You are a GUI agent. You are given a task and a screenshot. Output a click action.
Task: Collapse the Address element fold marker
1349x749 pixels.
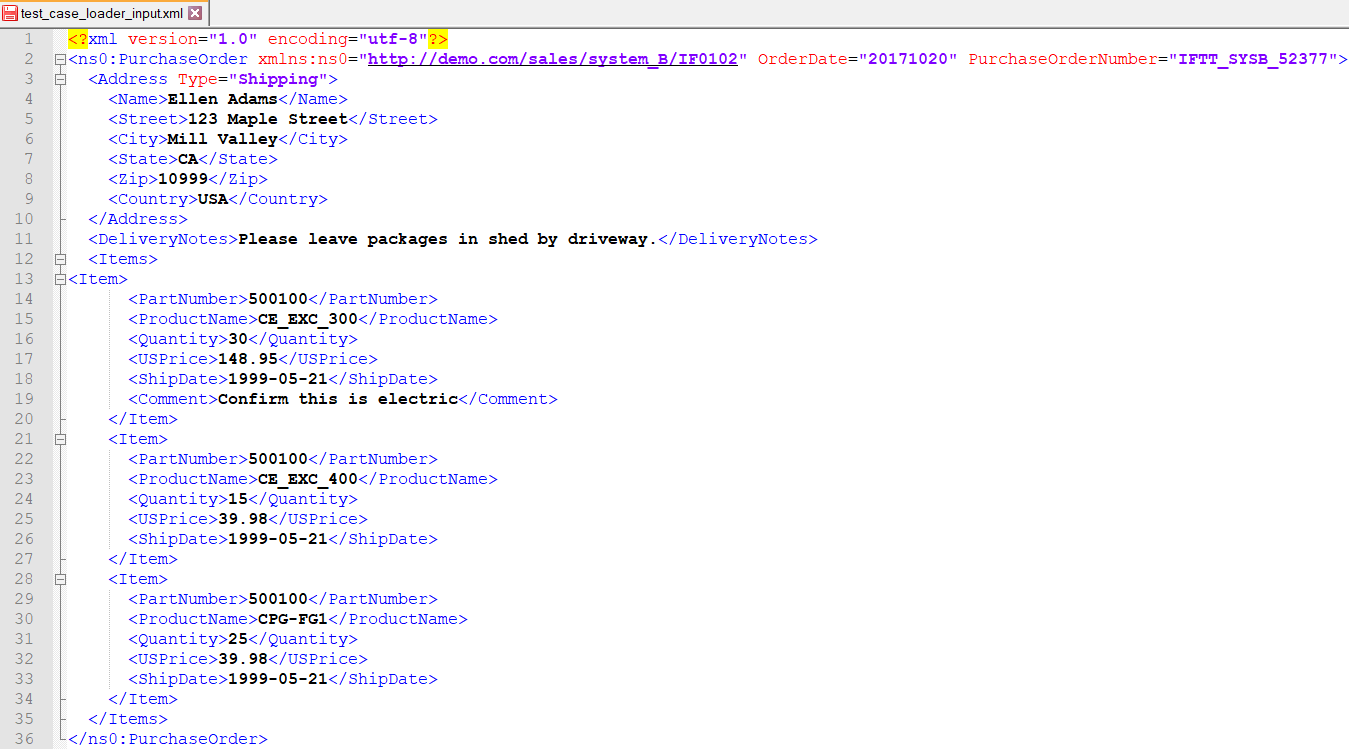click(x=61, y=79)
